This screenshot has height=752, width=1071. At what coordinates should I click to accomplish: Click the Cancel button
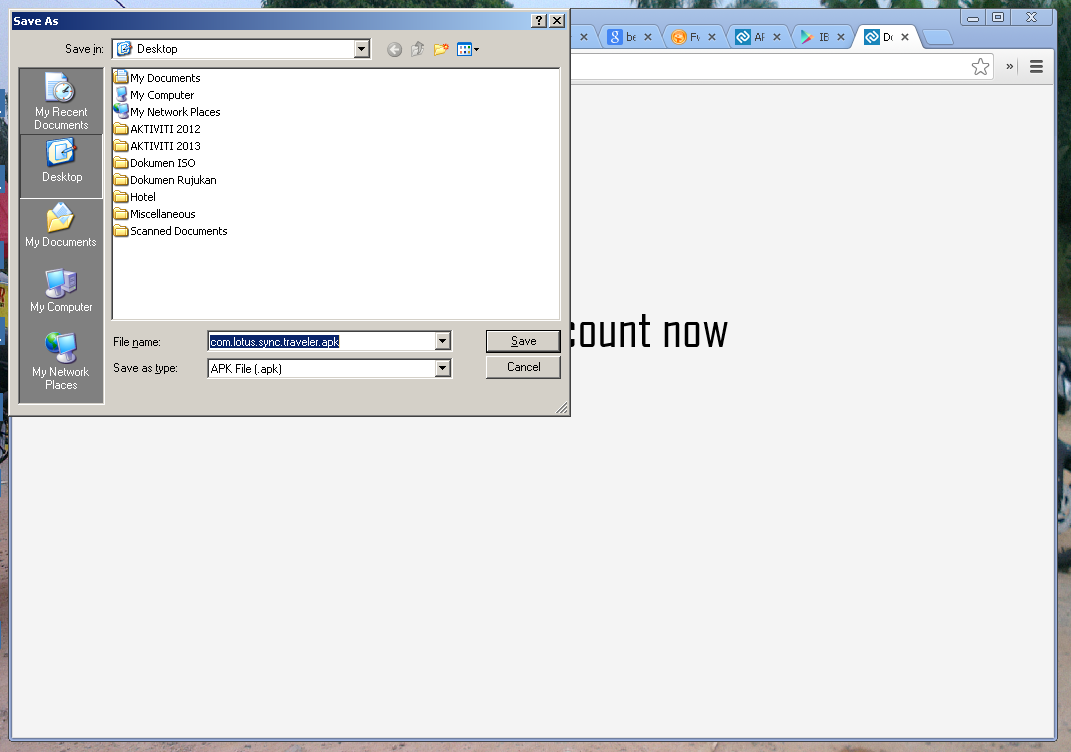pos(523,367)
